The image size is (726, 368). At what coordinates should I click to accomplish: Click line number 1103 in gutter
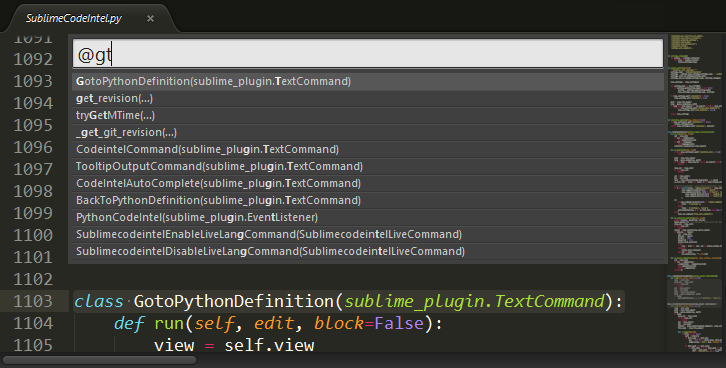[33, 301]
